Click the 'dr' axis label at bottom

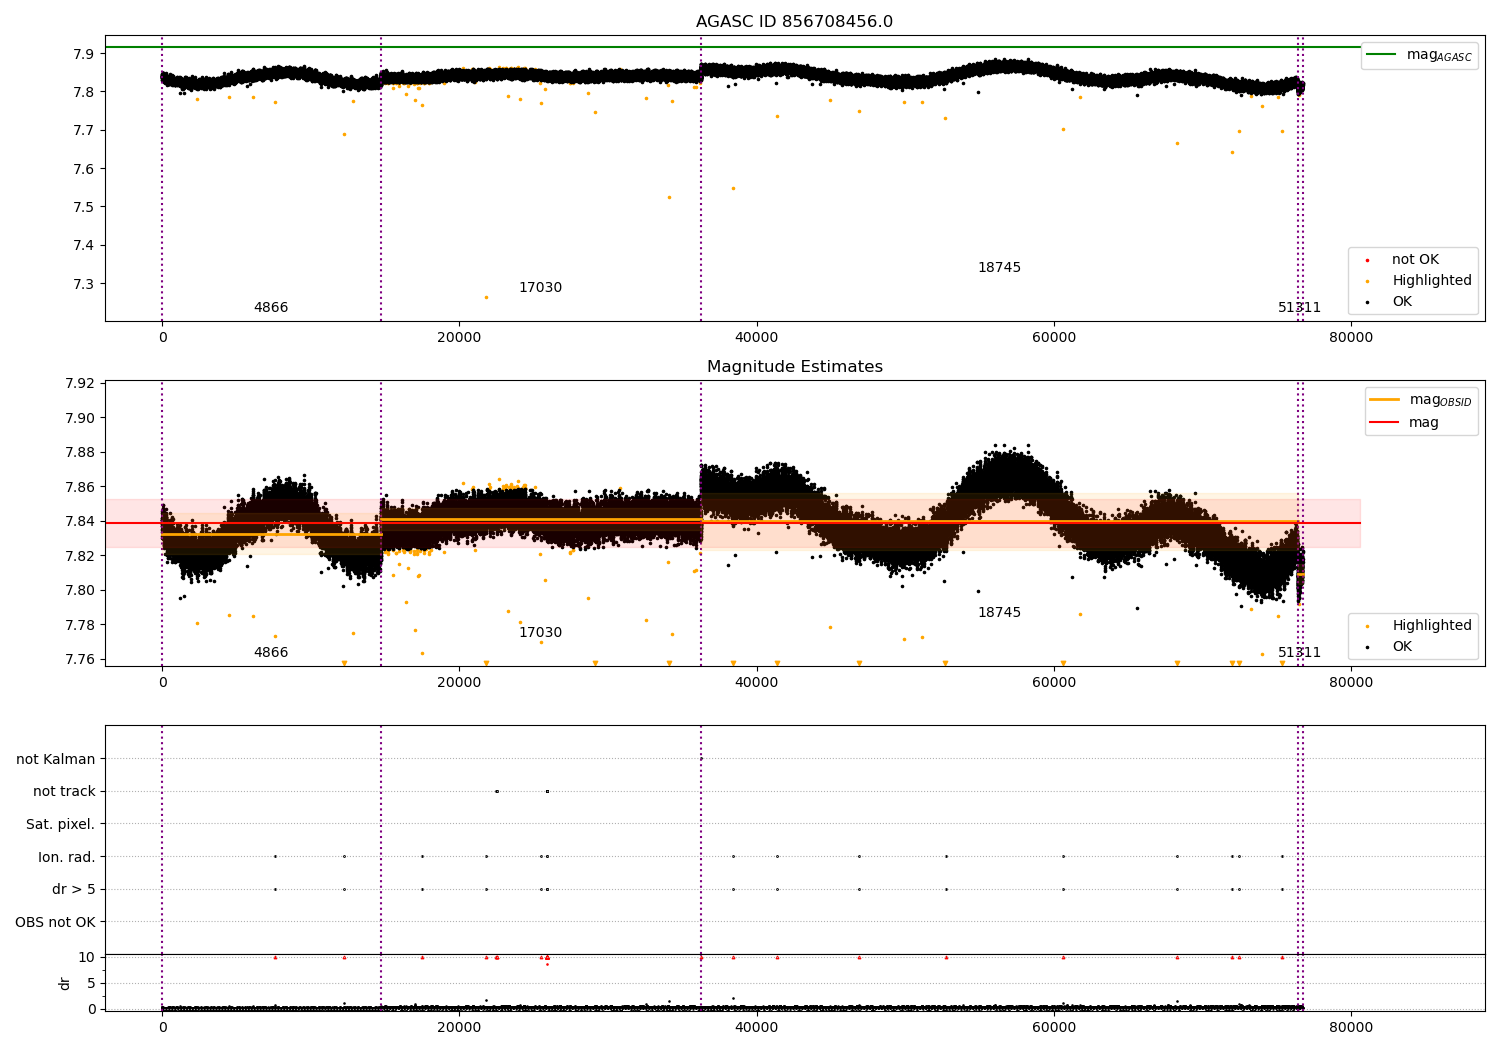pos(65,983)
